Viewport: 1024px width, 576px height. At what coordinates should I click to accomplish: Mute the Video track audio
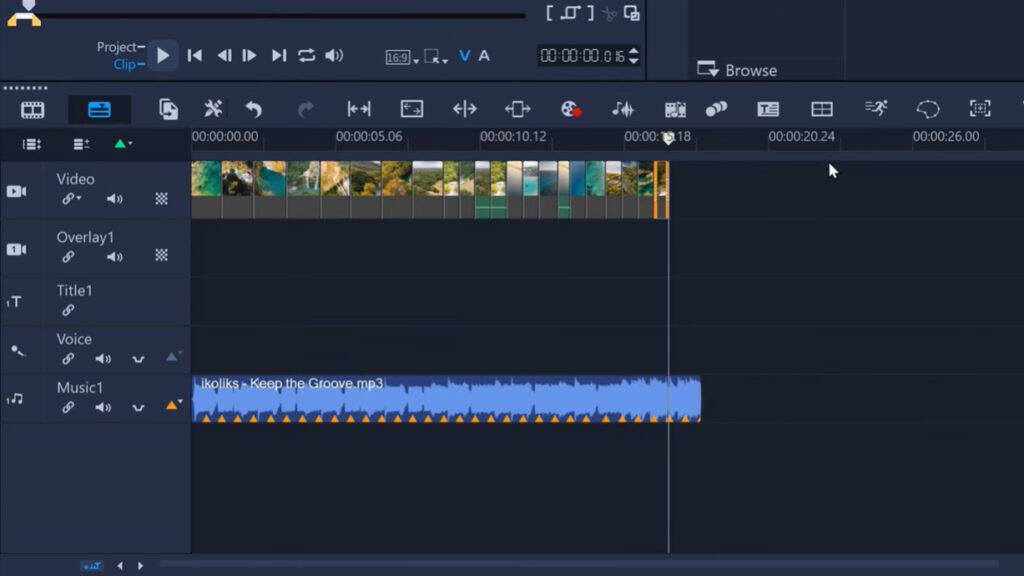(115, 199)
